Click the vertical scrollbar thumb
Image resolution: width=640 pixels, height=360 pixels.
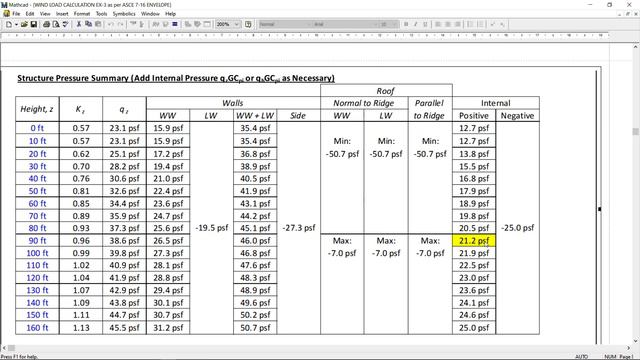[x=636, y=132]
